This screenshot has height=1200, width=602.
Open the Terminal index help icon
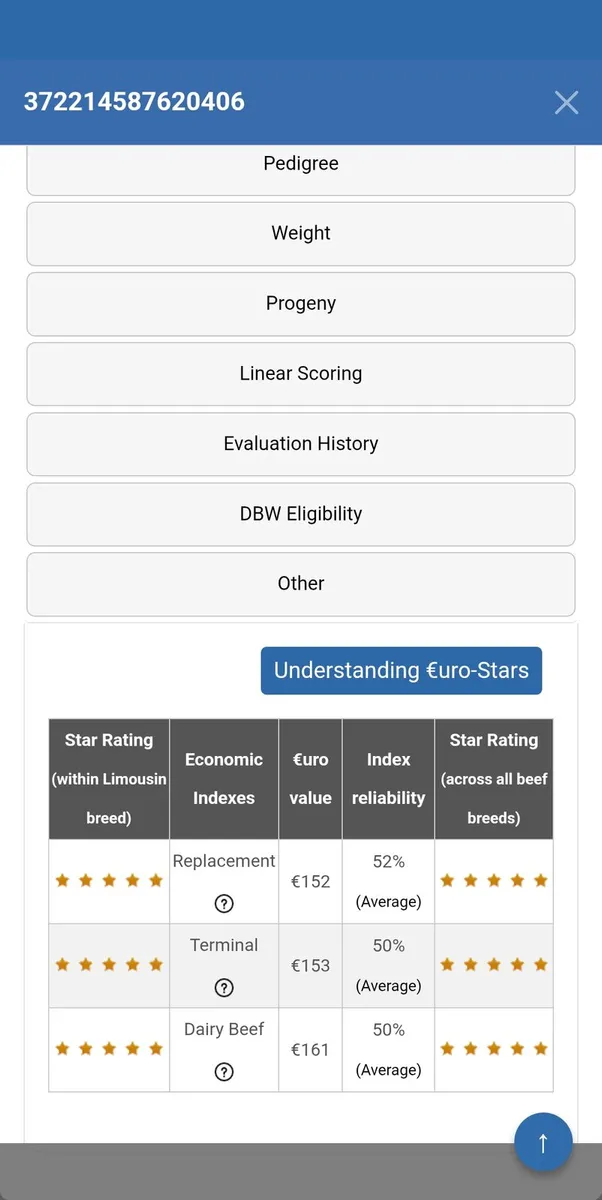pos(224,987)
